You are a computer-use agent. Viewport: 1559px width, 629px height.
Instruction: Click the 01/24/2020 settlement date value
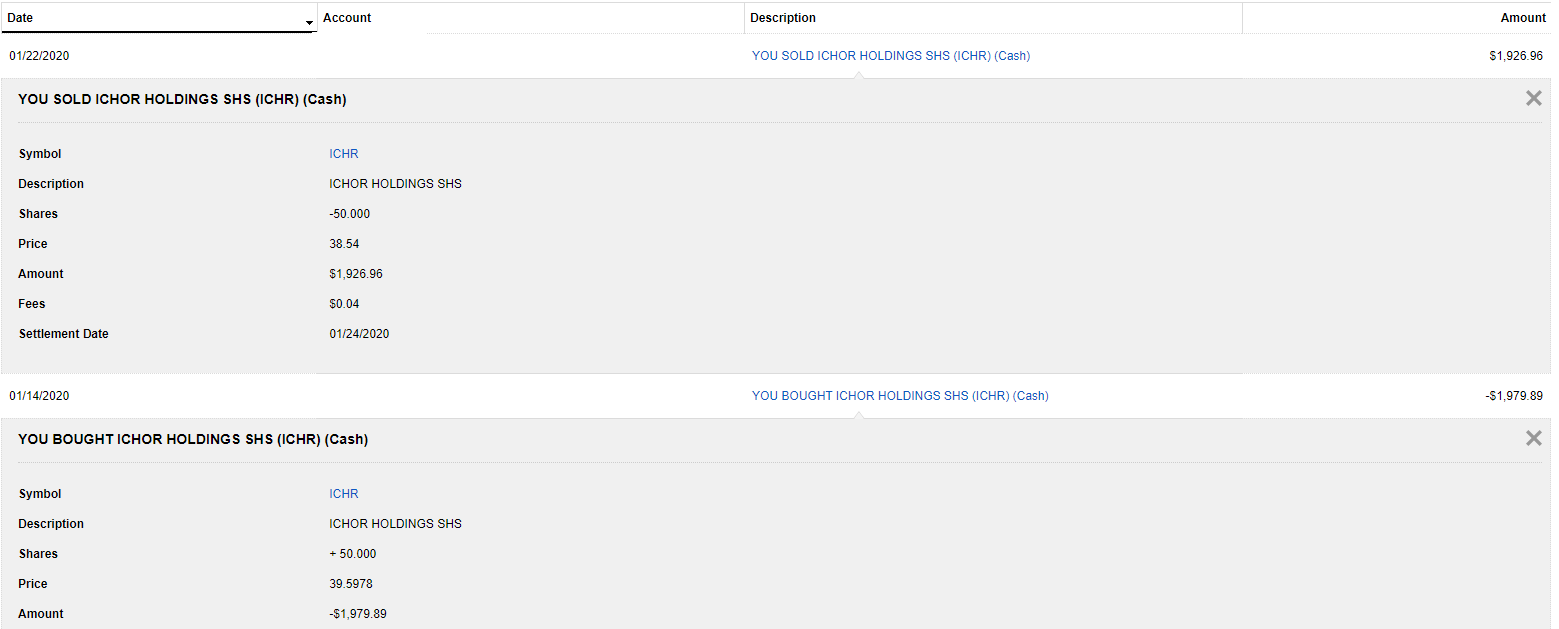click(x=359, y=334)
